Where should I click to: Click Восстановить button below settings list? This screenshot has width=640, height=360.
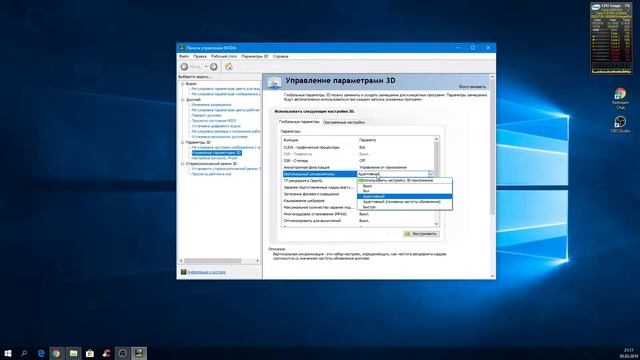[421, 234]
